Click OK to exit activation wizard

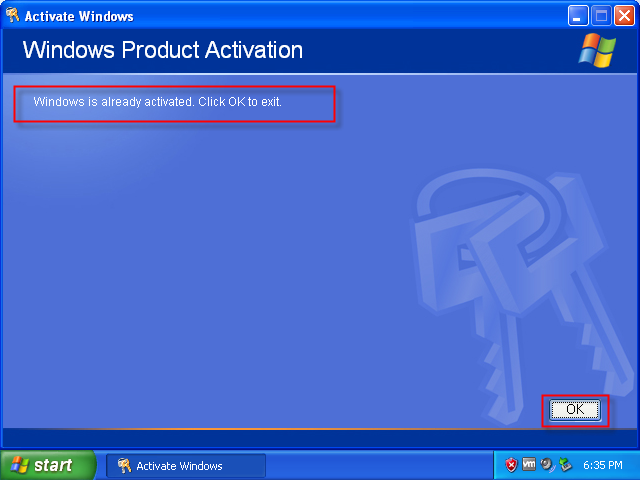pyautogui.click(x=575, y=410)
